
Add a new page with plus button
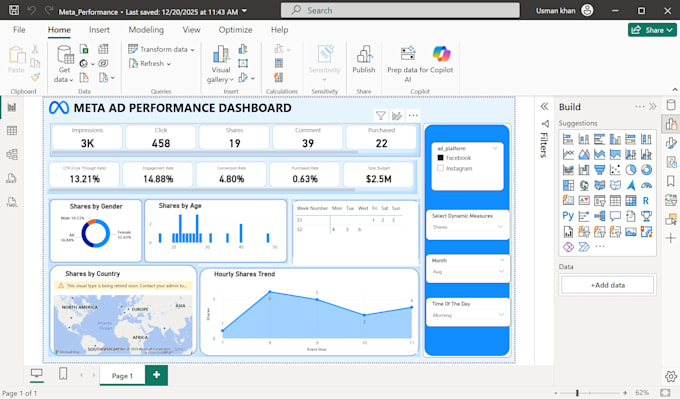(x=157, y=375)
